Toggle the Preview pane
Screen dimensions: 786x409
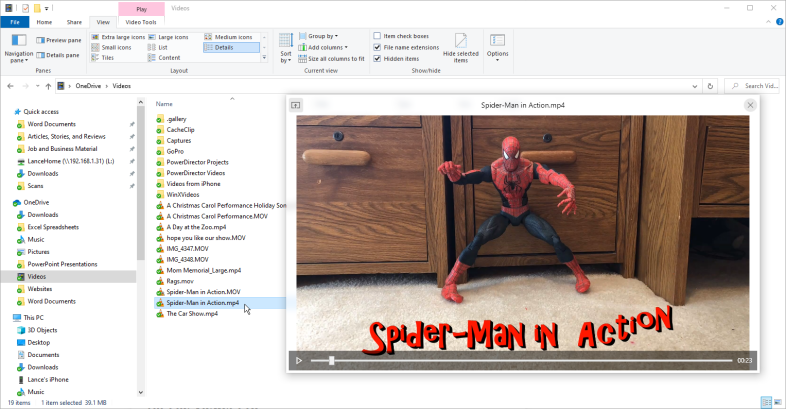59,40
